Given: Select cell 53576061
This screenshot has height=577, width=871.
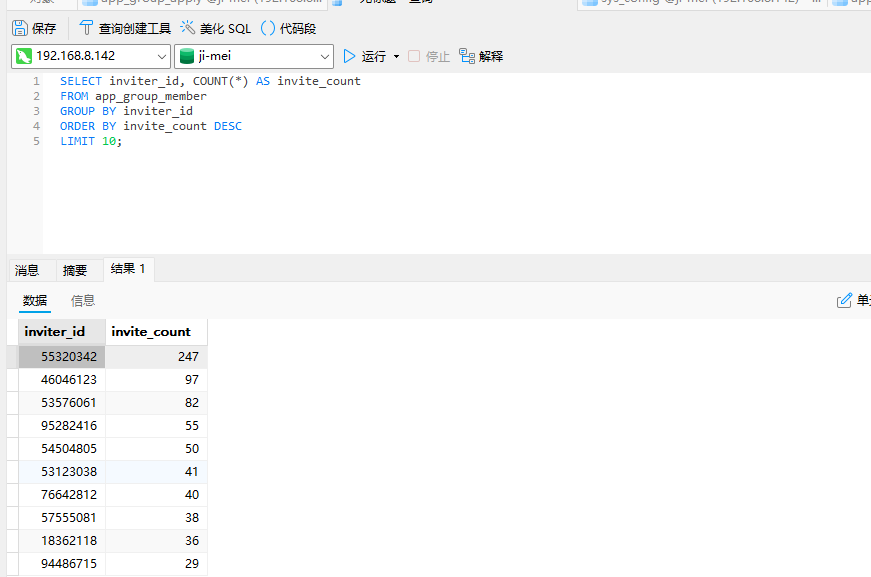Looking at the screenshot, I should point(62,403).
